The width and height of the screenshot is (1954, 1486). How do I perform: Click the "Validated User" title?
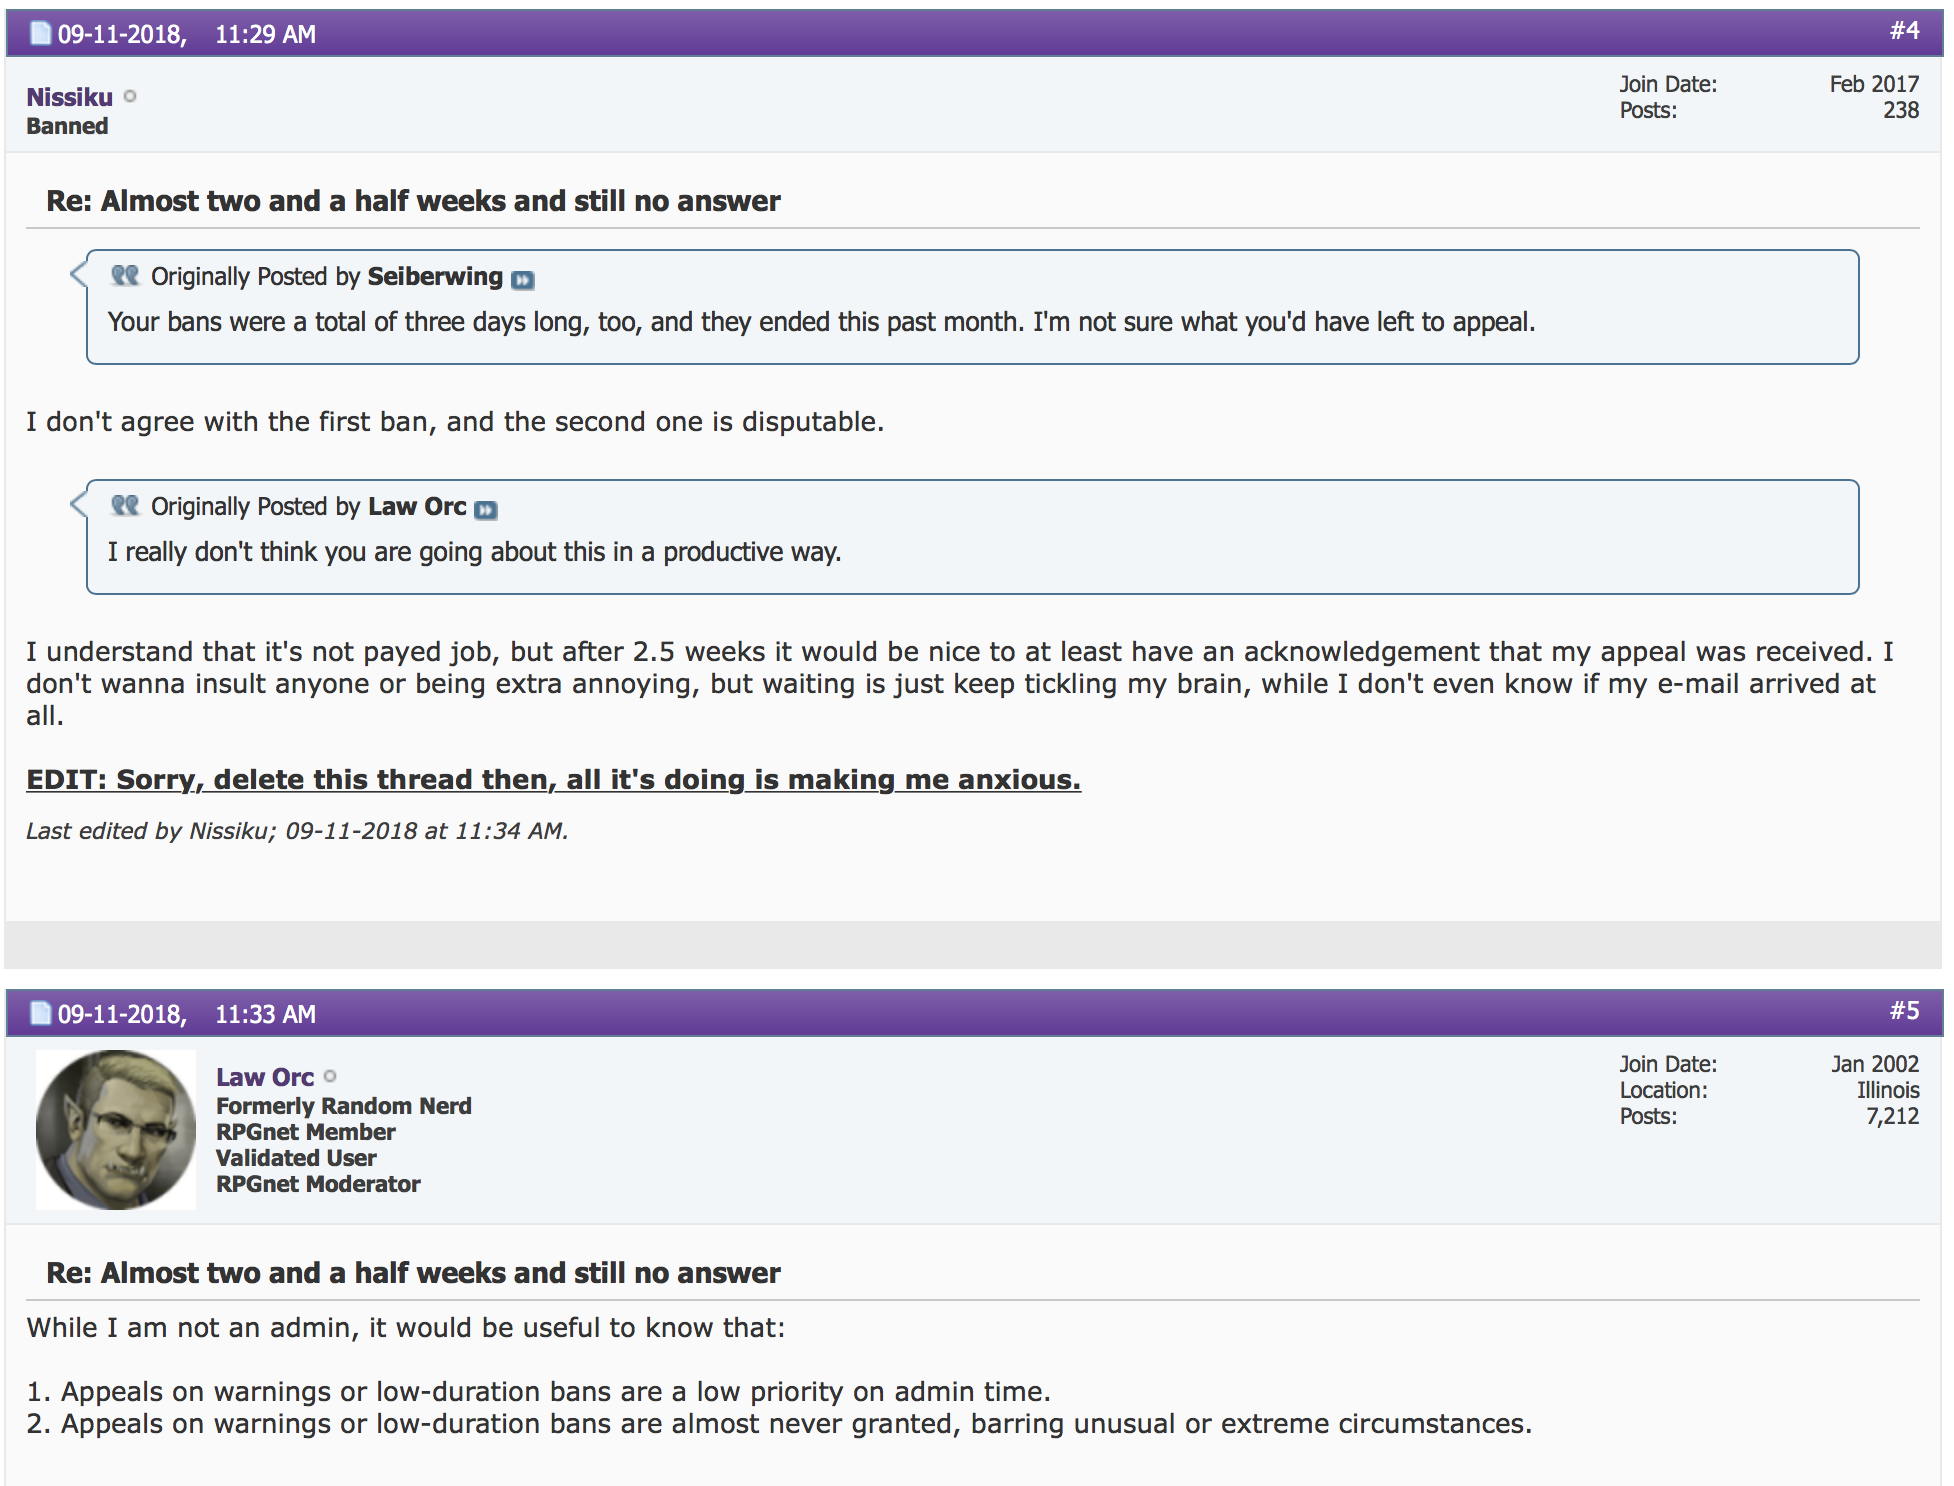coord(296,1158)
